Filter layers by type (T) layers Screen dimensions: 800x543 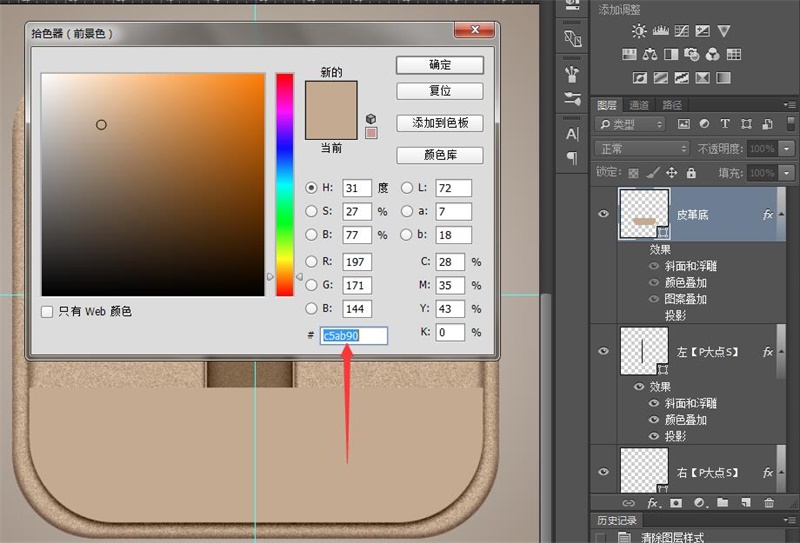click(724, 124)
